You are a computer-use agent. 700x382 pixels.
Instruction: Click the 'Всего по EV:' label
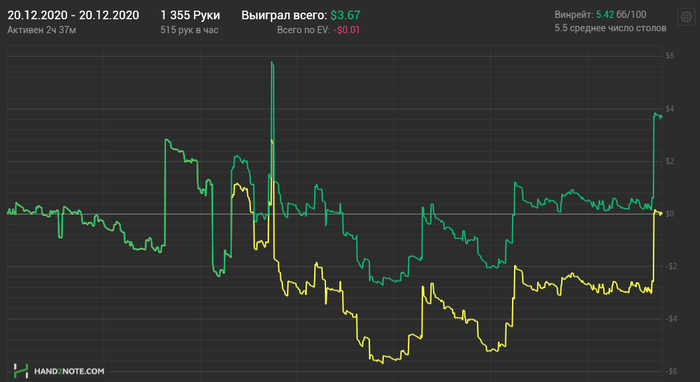pyautogui.click(x=304, y=30)
